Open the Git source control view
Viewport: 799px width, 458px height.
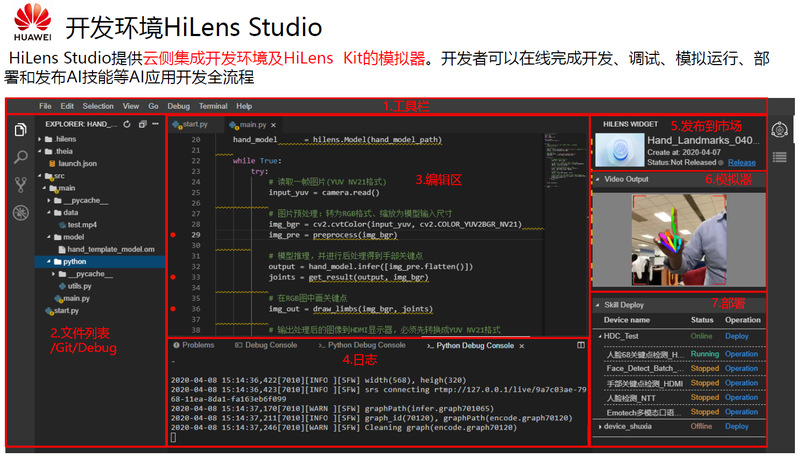pos(20,184)
